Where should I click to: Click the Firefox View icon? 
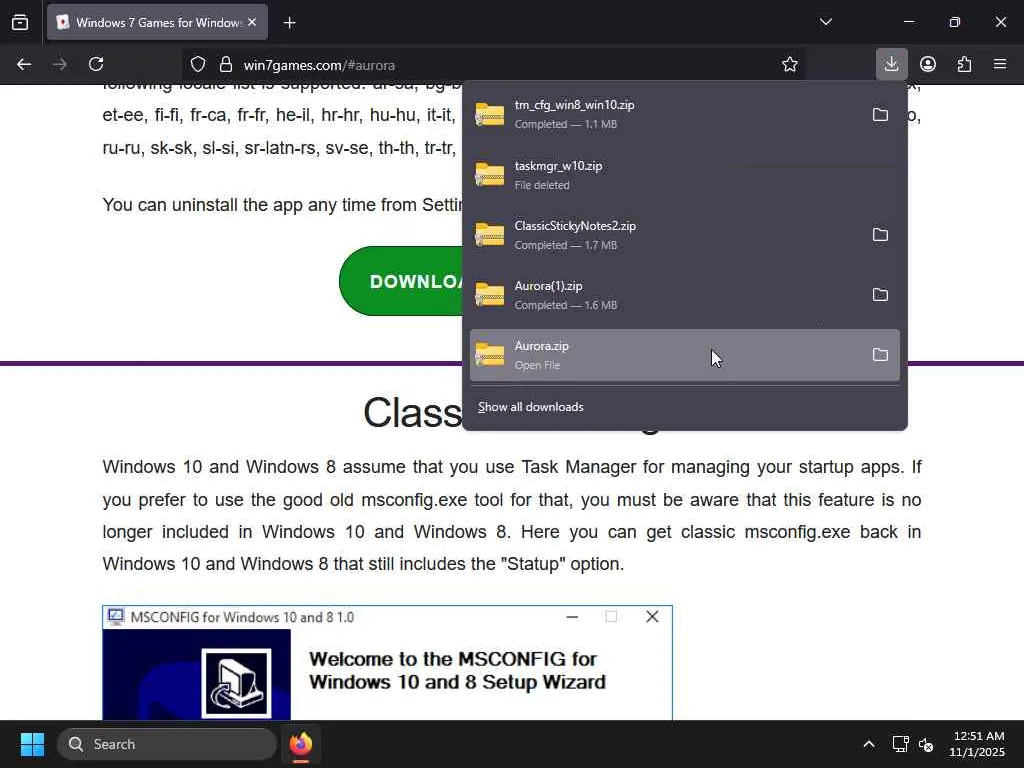pos(20,23)
